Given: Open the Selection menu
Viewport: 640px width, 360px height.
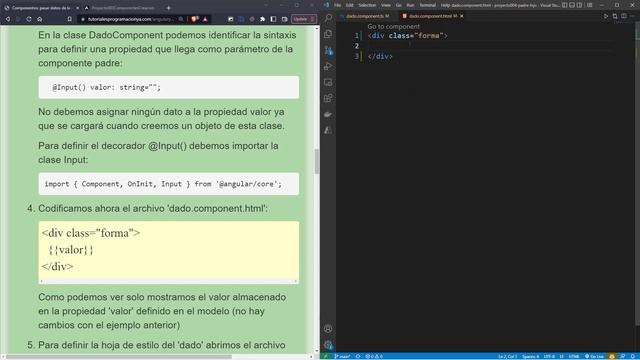Looking at the screenshot, I should [x=367, y=5].
